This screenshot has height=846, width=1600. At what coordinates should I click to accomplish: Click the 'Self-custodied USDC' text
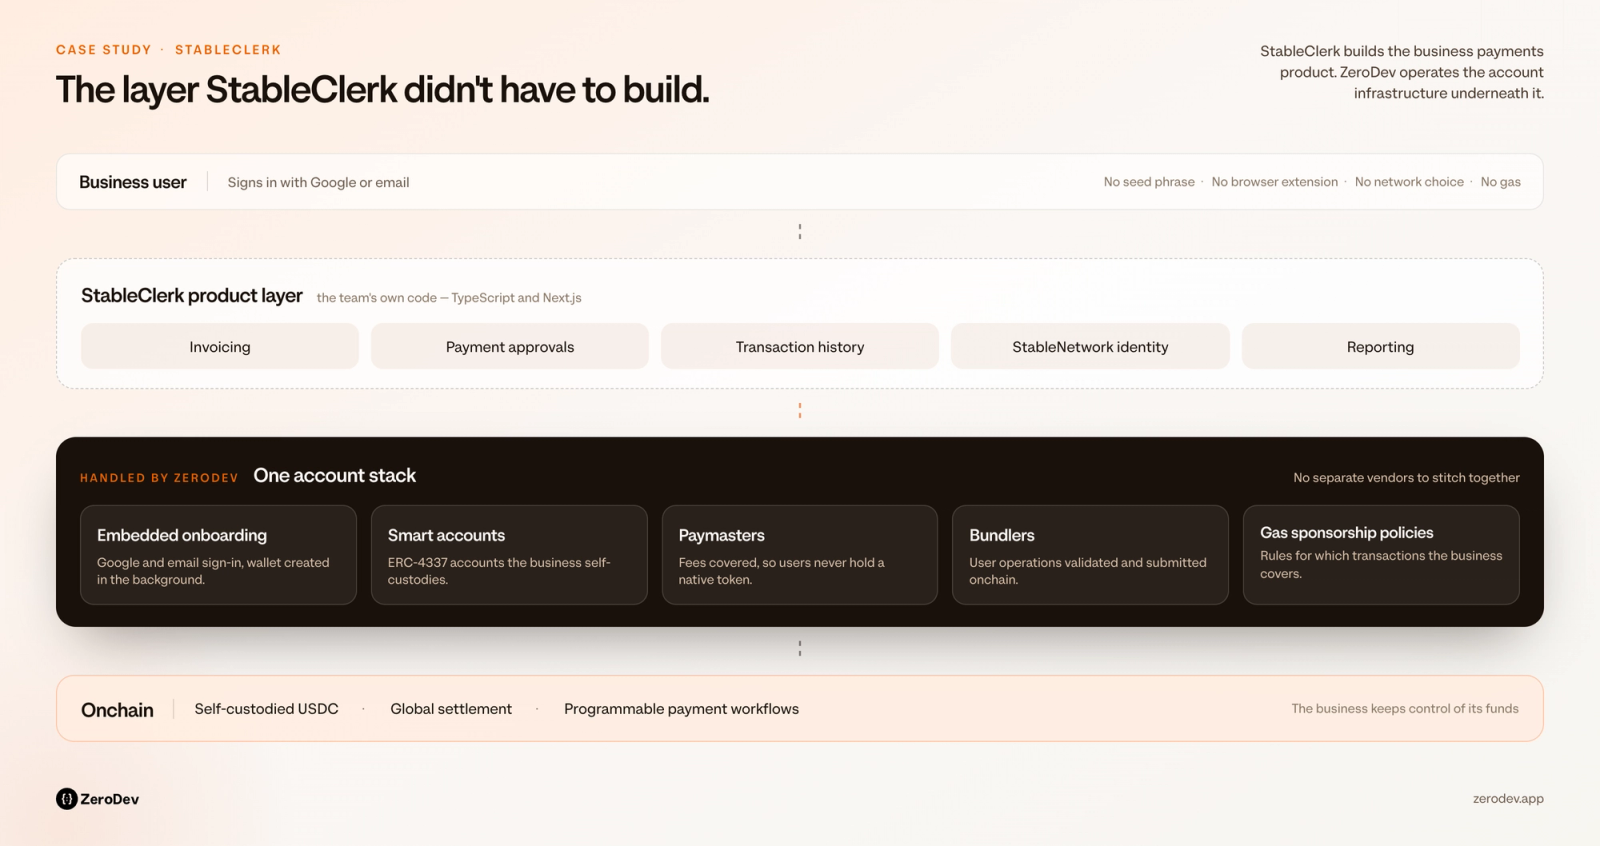pyautogui.click(x=266, y=709)
